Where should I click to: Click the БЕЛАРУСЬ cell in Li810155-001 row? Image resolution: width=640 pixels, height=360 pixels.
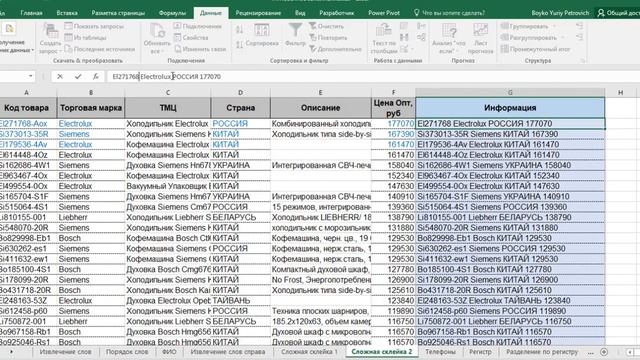coord(240,217)
